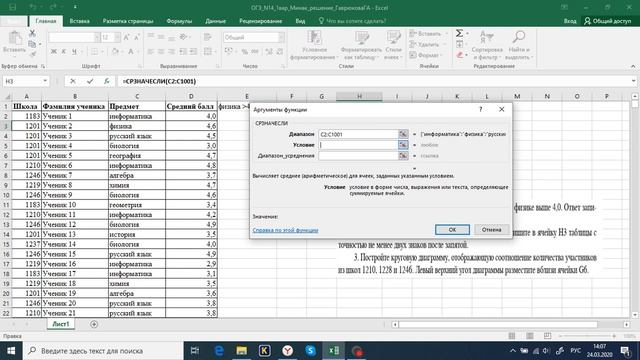Click the taskbar search box 'Введите здесь текст для поиска'
Image resolution: width=640 pixels, height=360 pixels.
102,351
